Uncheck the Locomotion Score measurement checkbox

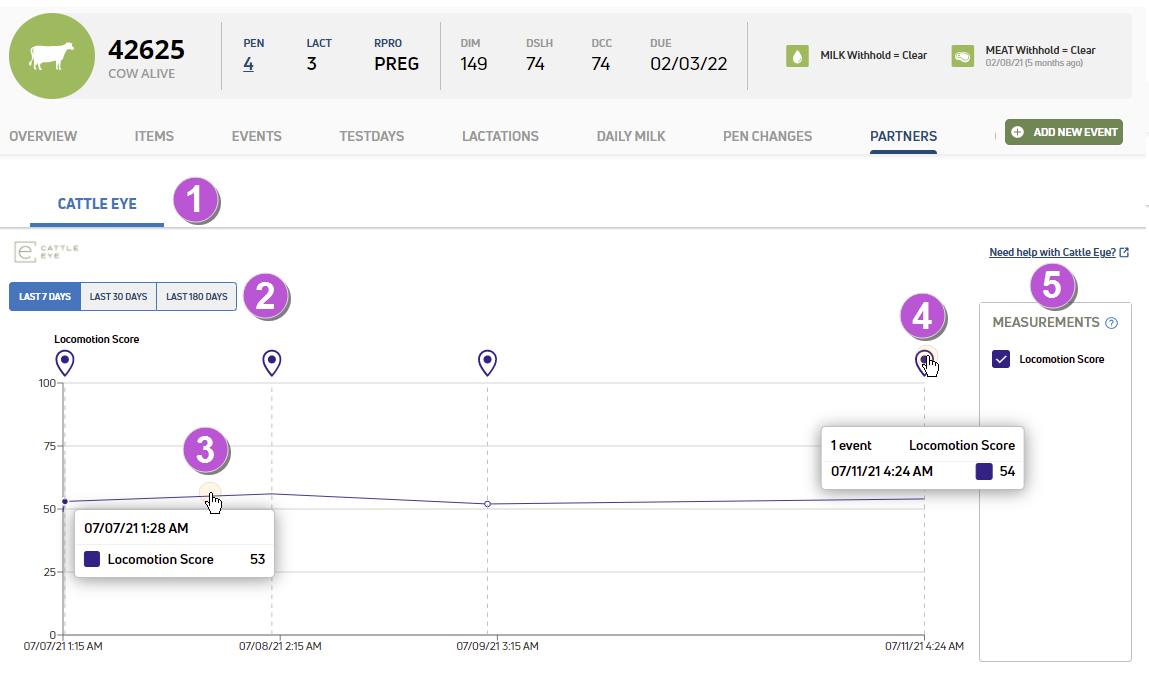point(1001,359)
